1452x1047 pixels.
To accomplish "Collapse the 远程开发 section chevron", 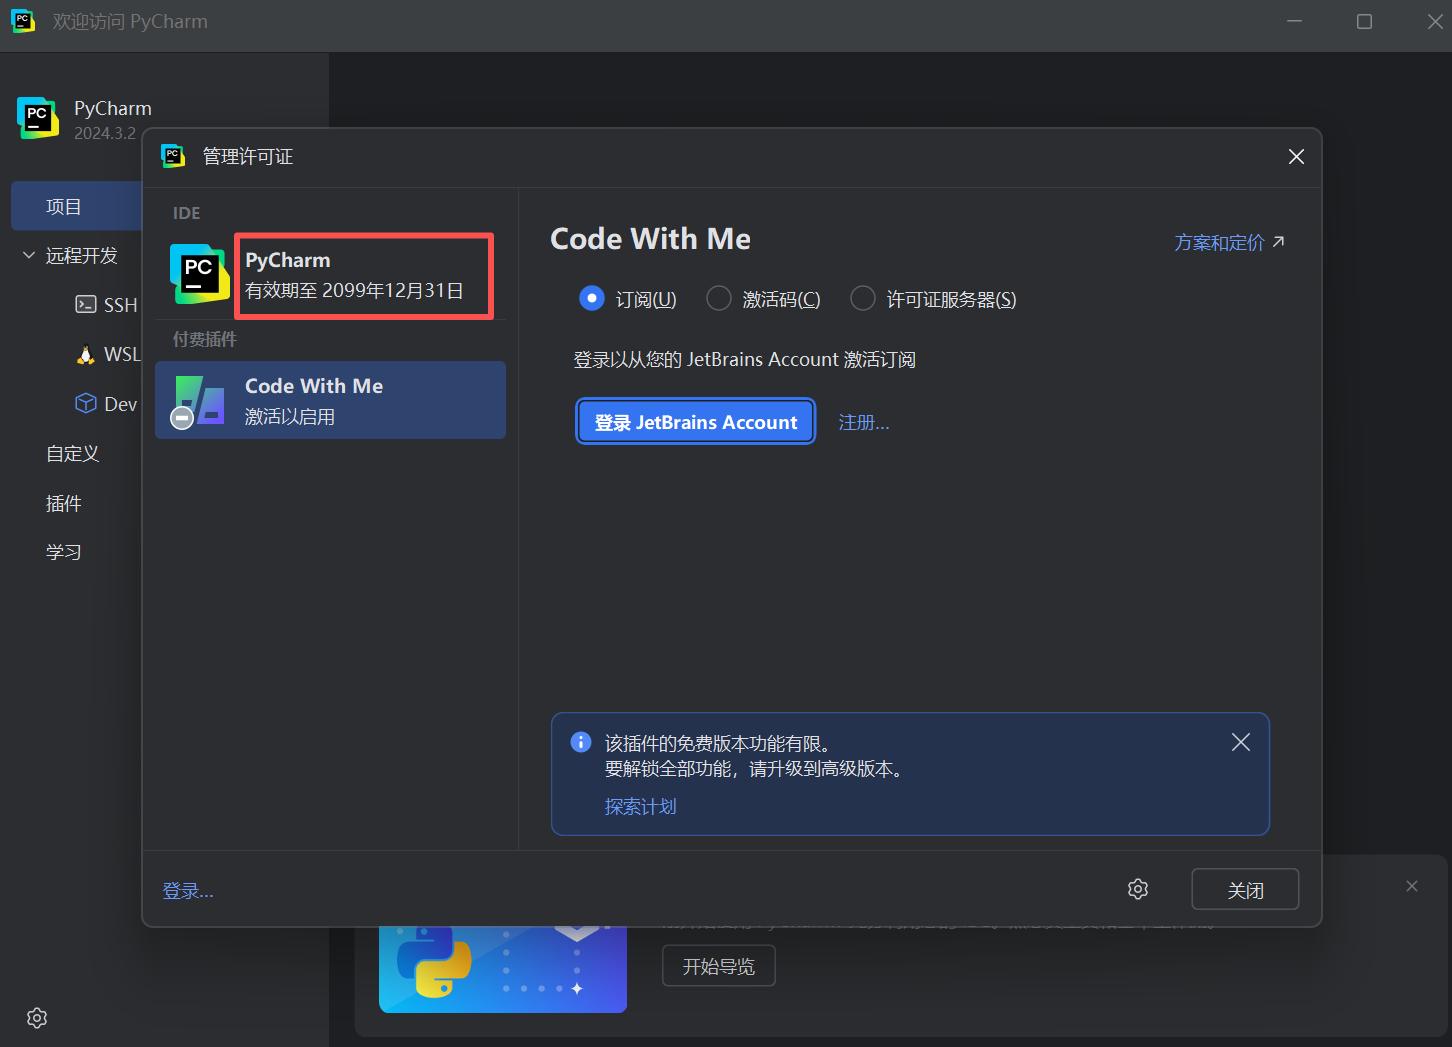I will [x=29, y=256].
